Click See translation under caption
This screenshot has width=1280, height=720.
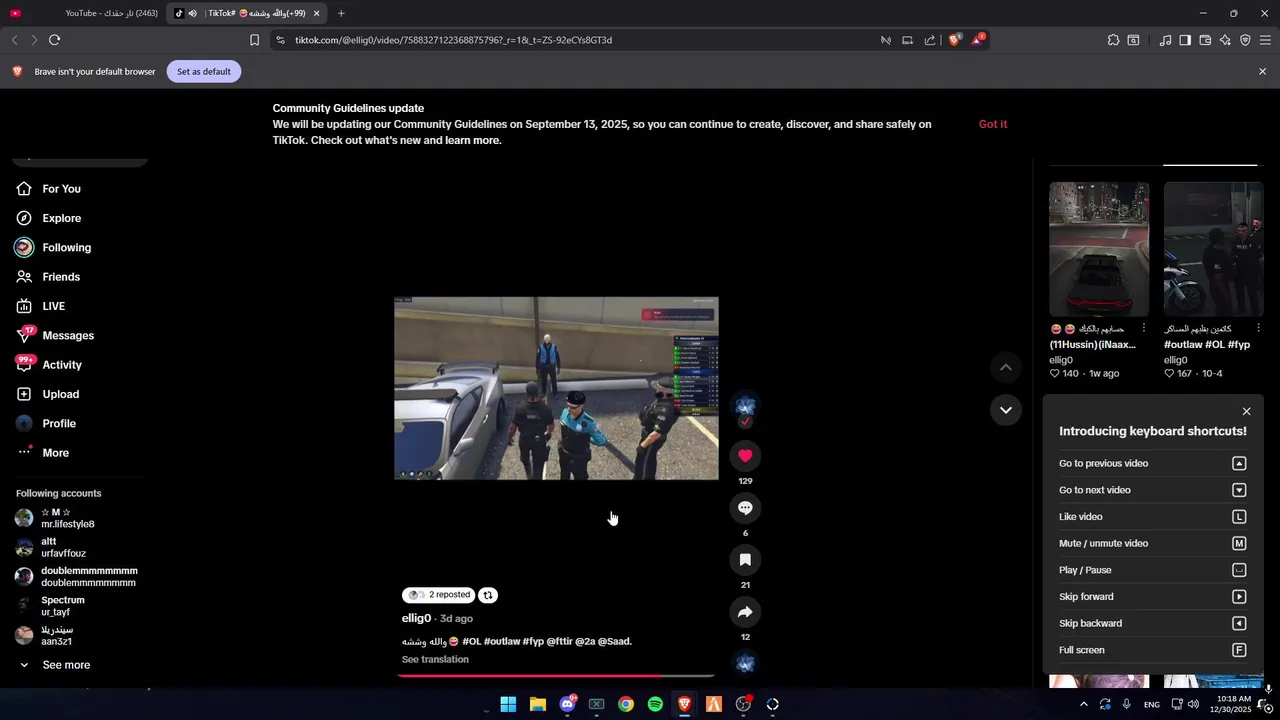(x=435, y=659)
